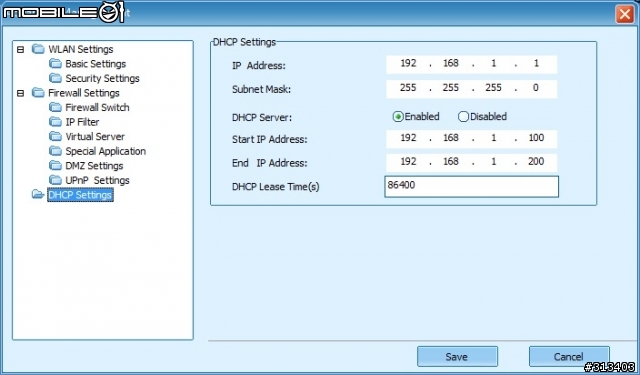Screen dimensions: 640x375
Task: Save the DHCP configuration
Action: (x=457, y=357)
